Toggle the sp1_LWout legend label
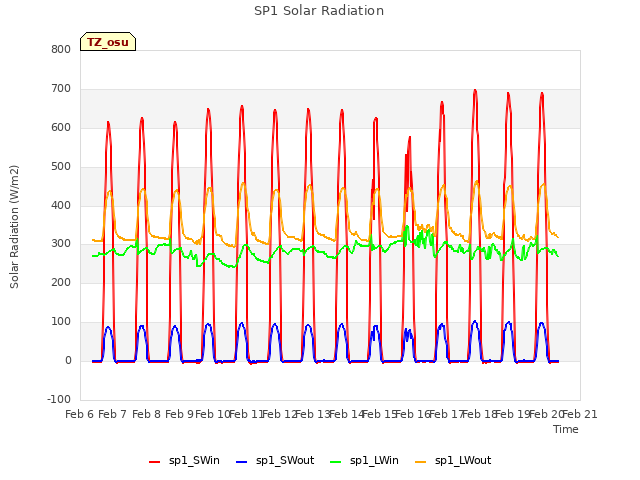This screenshot has height=480, width=640. click(x=463, y=460)
